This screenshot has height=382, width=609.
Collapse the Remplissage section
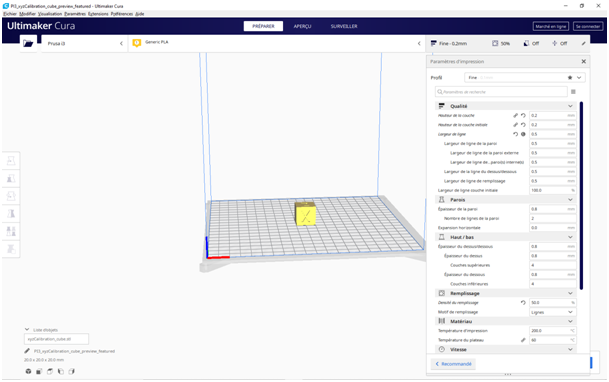(x=570, y=293)
